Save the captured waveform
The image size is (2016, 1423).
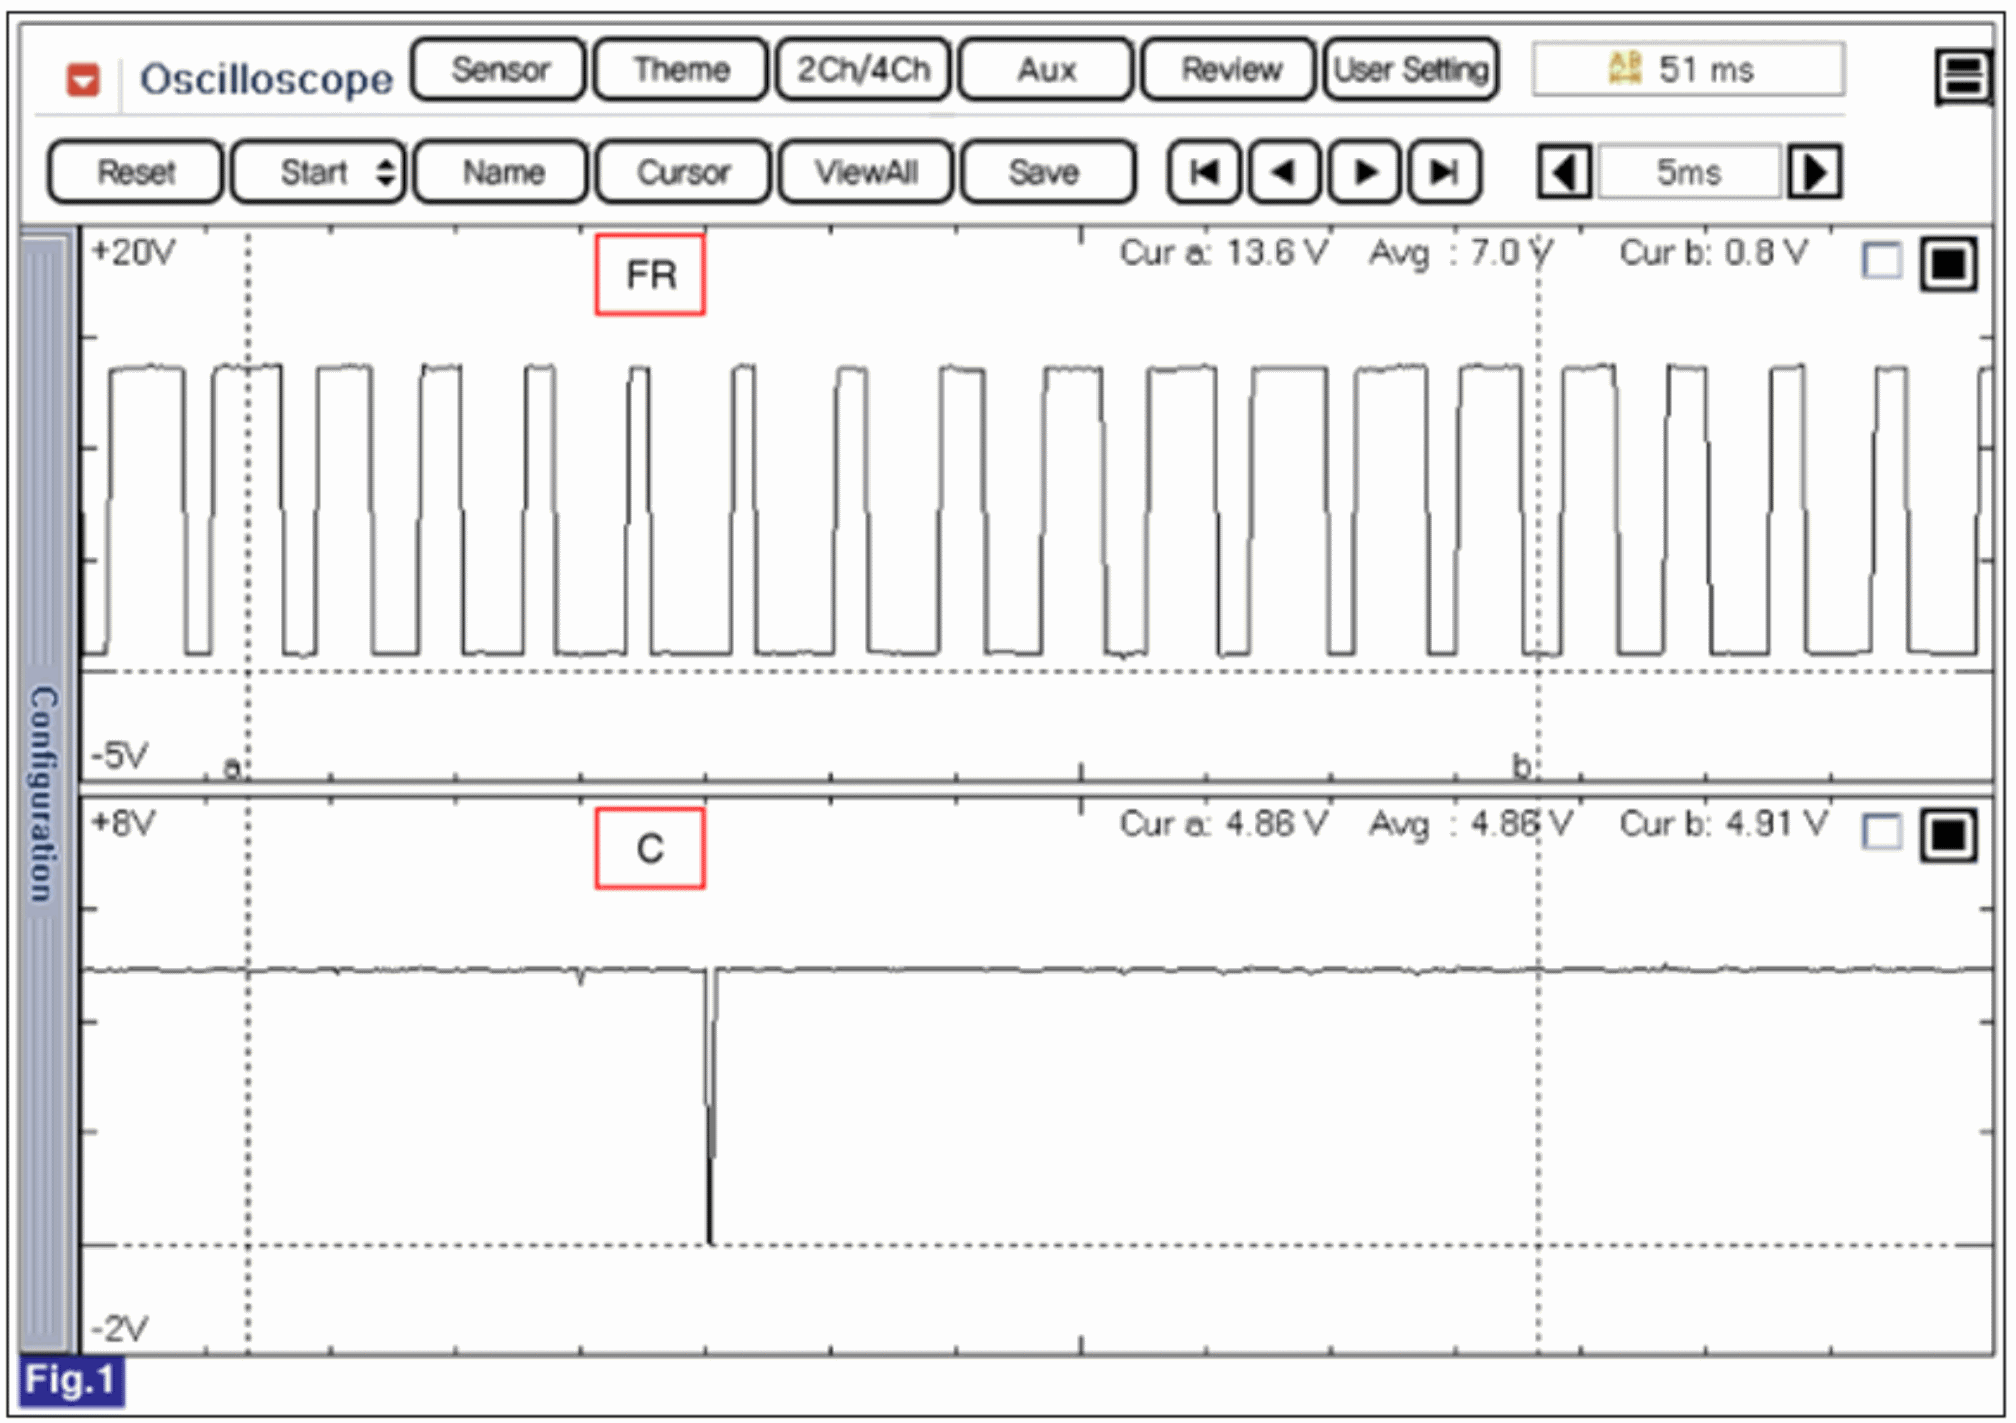(x=1046, y=172)
